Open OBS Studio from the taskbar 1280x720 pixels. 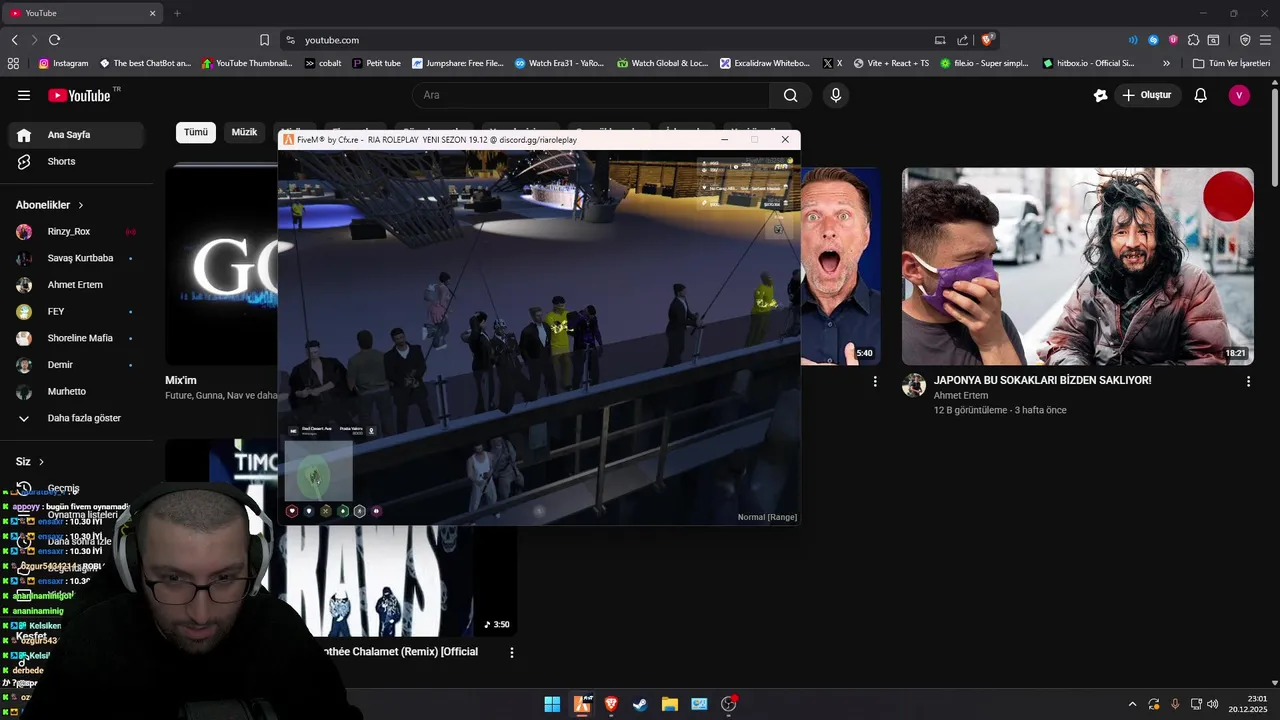click(x=729, y=704)
